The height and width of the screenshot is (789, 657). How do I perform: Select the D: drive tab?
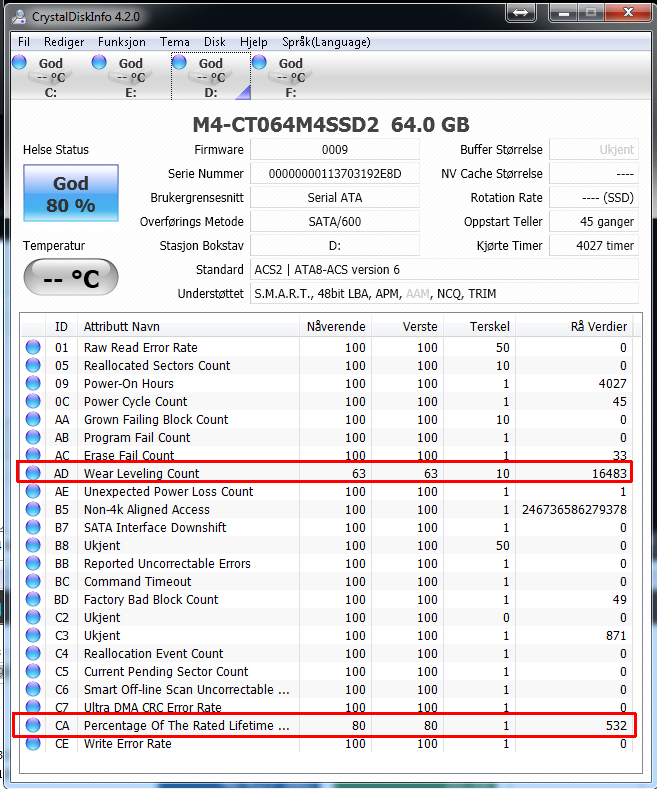click(x=211, y=76)
